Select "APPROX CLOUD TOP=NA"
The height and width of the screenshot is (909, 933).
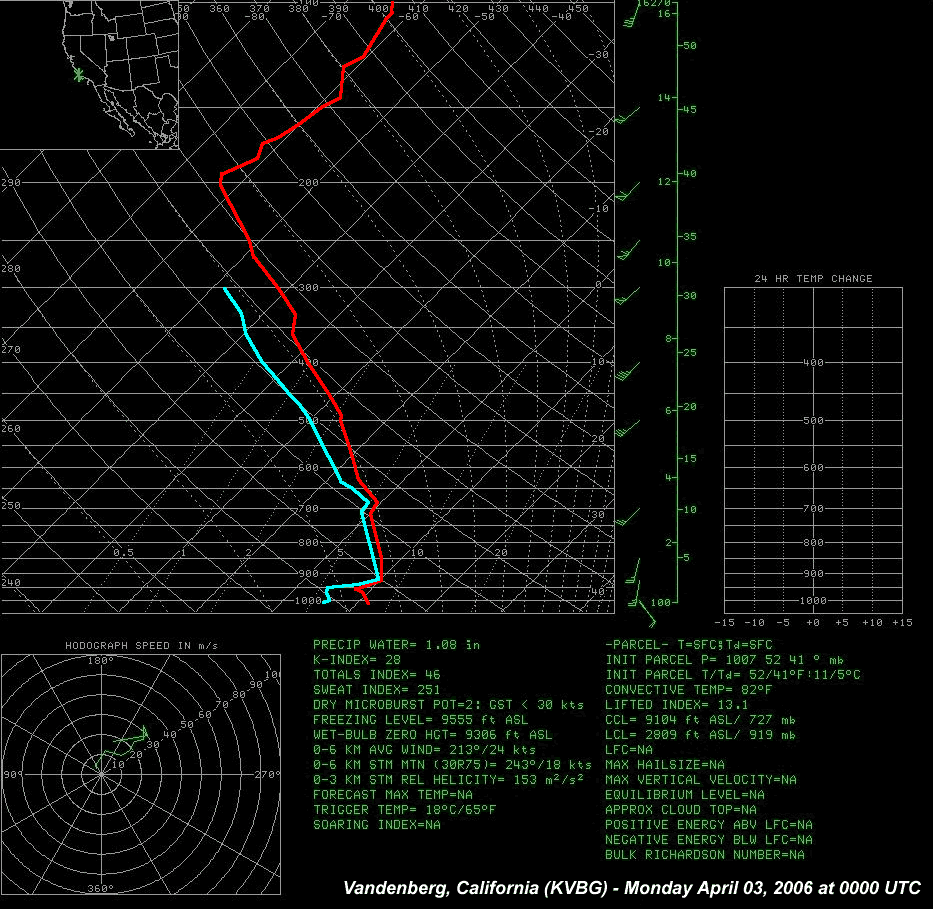[x=681, y=810]
